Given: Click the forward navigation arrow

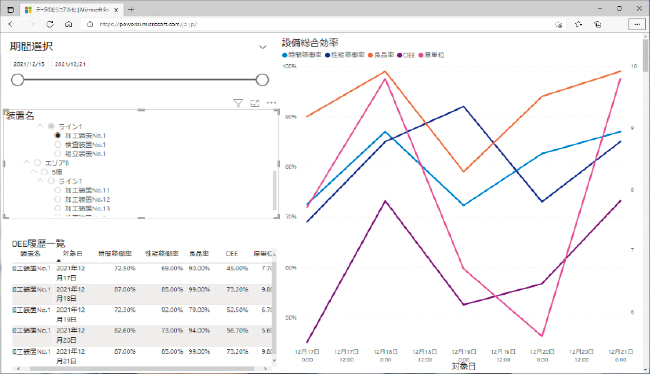Looking at the screenshot, I should click(31, 24).
